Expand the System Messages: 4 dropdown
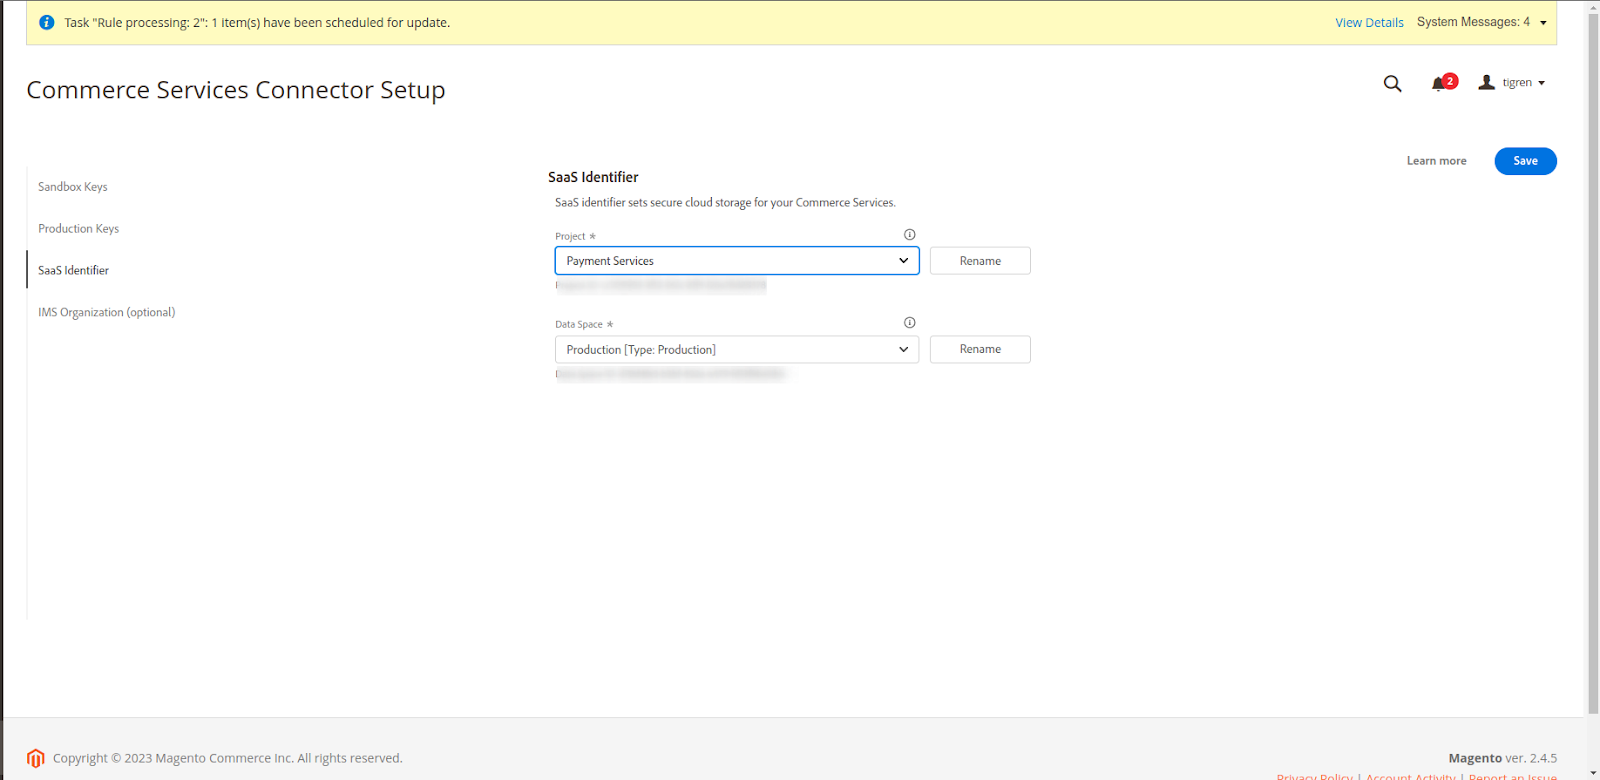Screen dimensions: 1600x780 pos(1482,22)
